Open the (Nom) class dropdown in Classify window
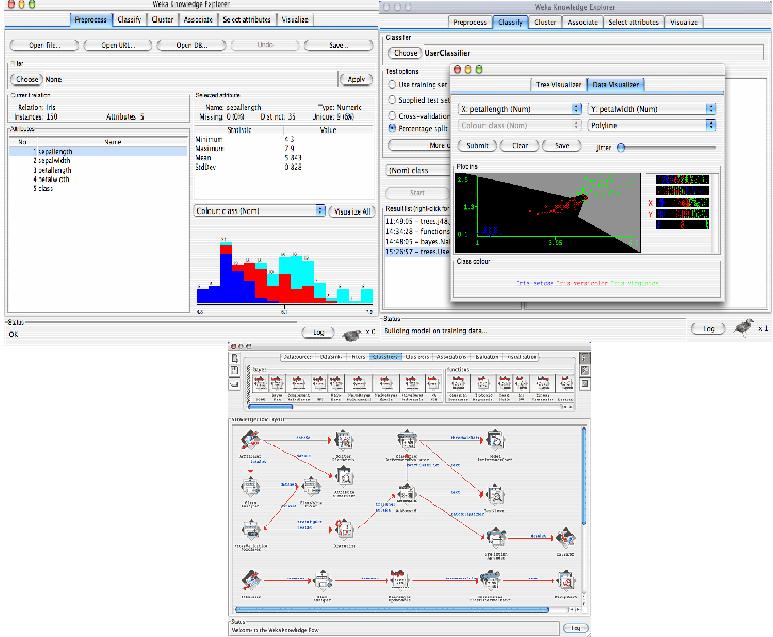 coord(418,171)
